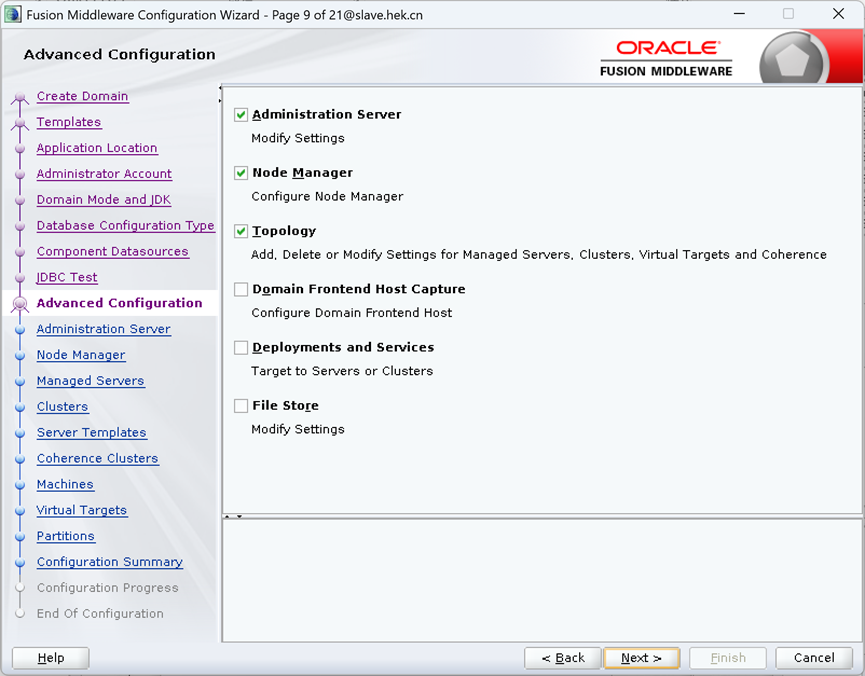
Task: Open Configuration Summary step
Action: pos(110,562)
